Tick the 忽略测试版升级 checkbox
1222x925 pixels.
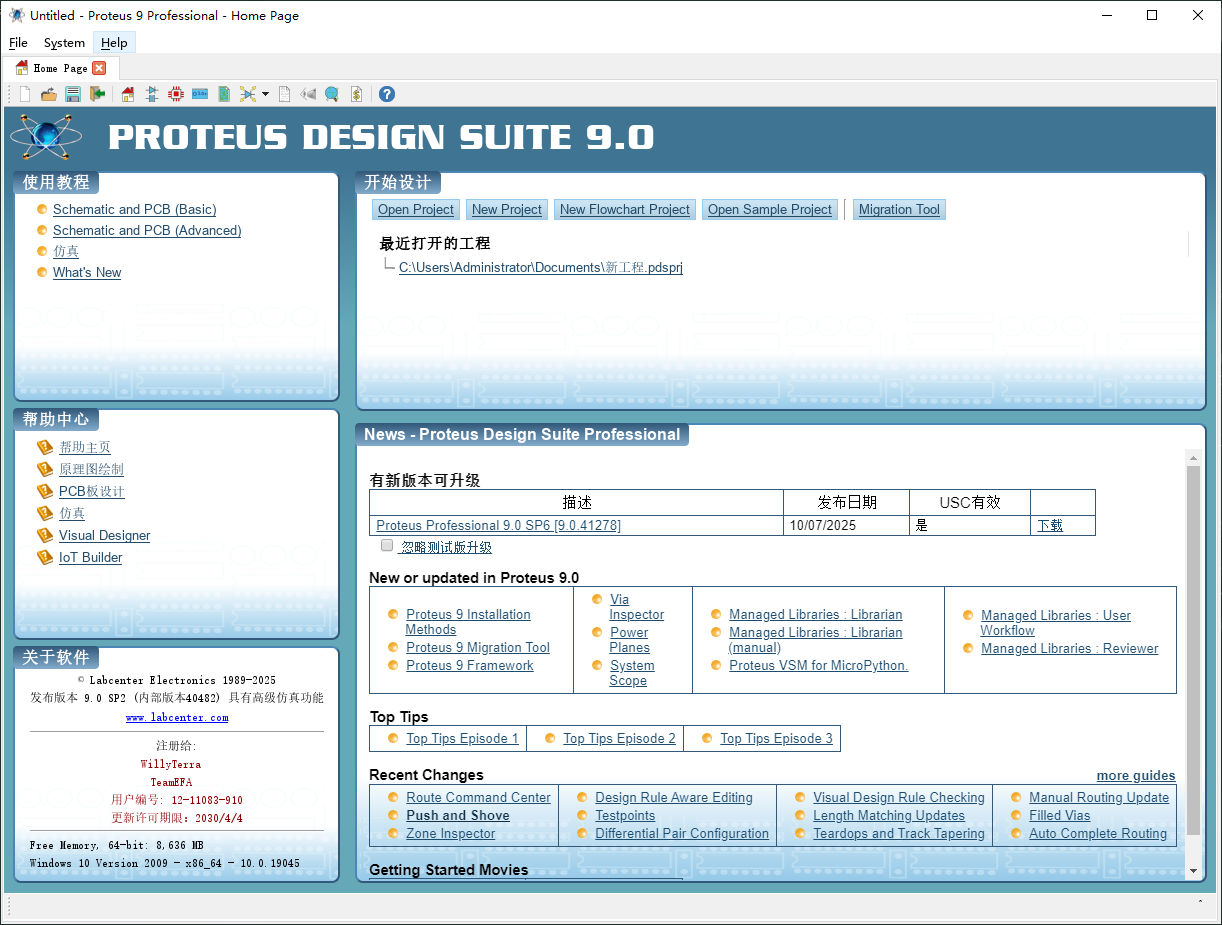(387, 546)
